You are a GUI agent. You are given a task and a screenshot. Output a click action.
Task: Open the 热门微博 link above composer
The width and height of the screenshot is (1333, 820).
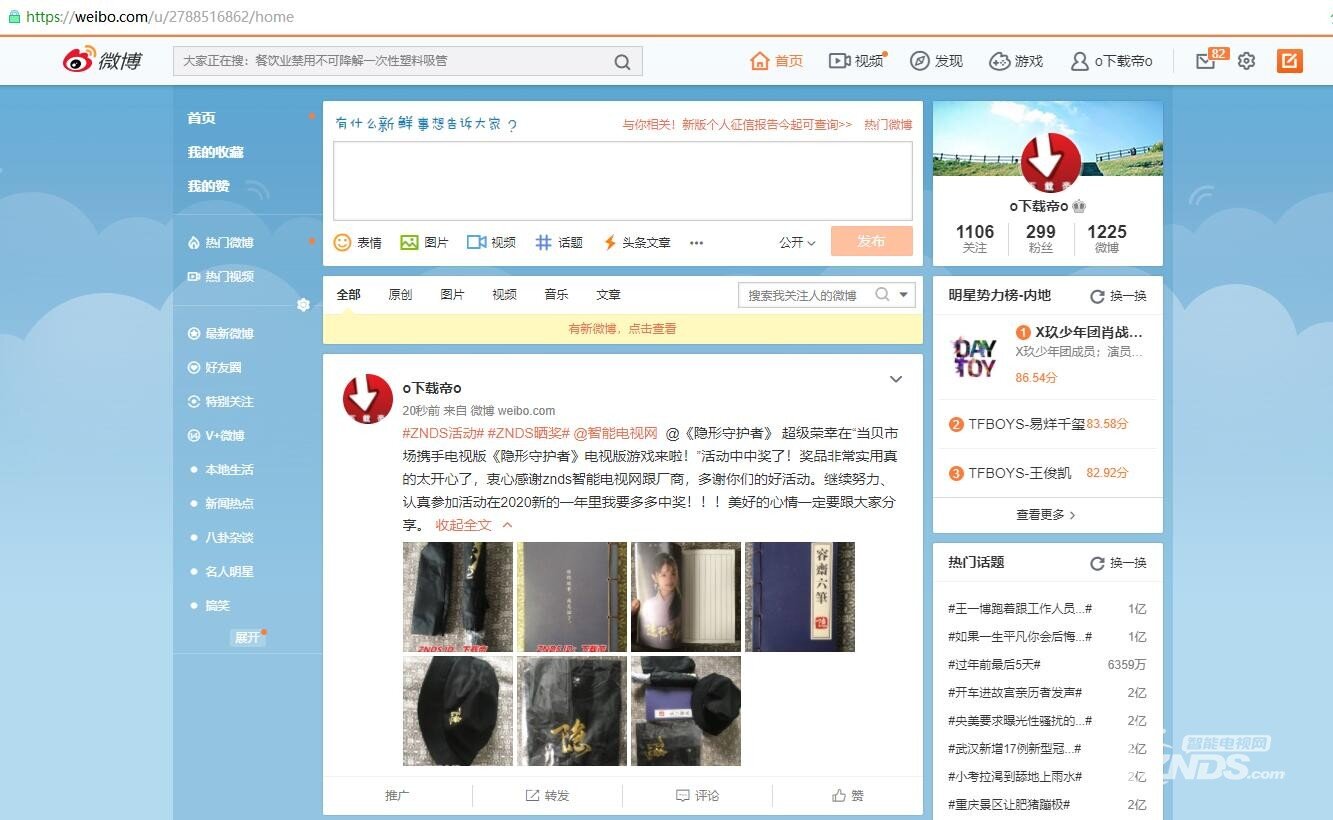pos(888,125)
